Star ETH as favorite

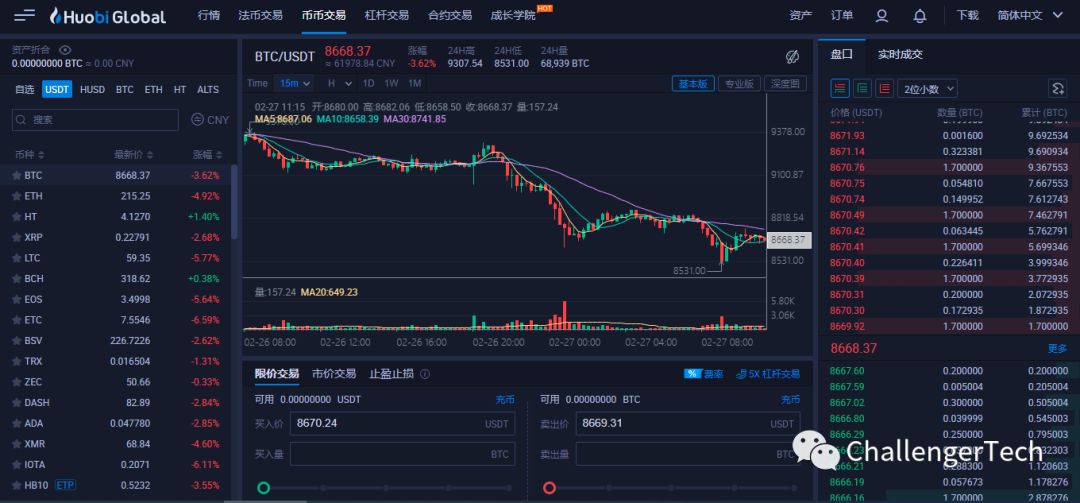click(16, 196)
